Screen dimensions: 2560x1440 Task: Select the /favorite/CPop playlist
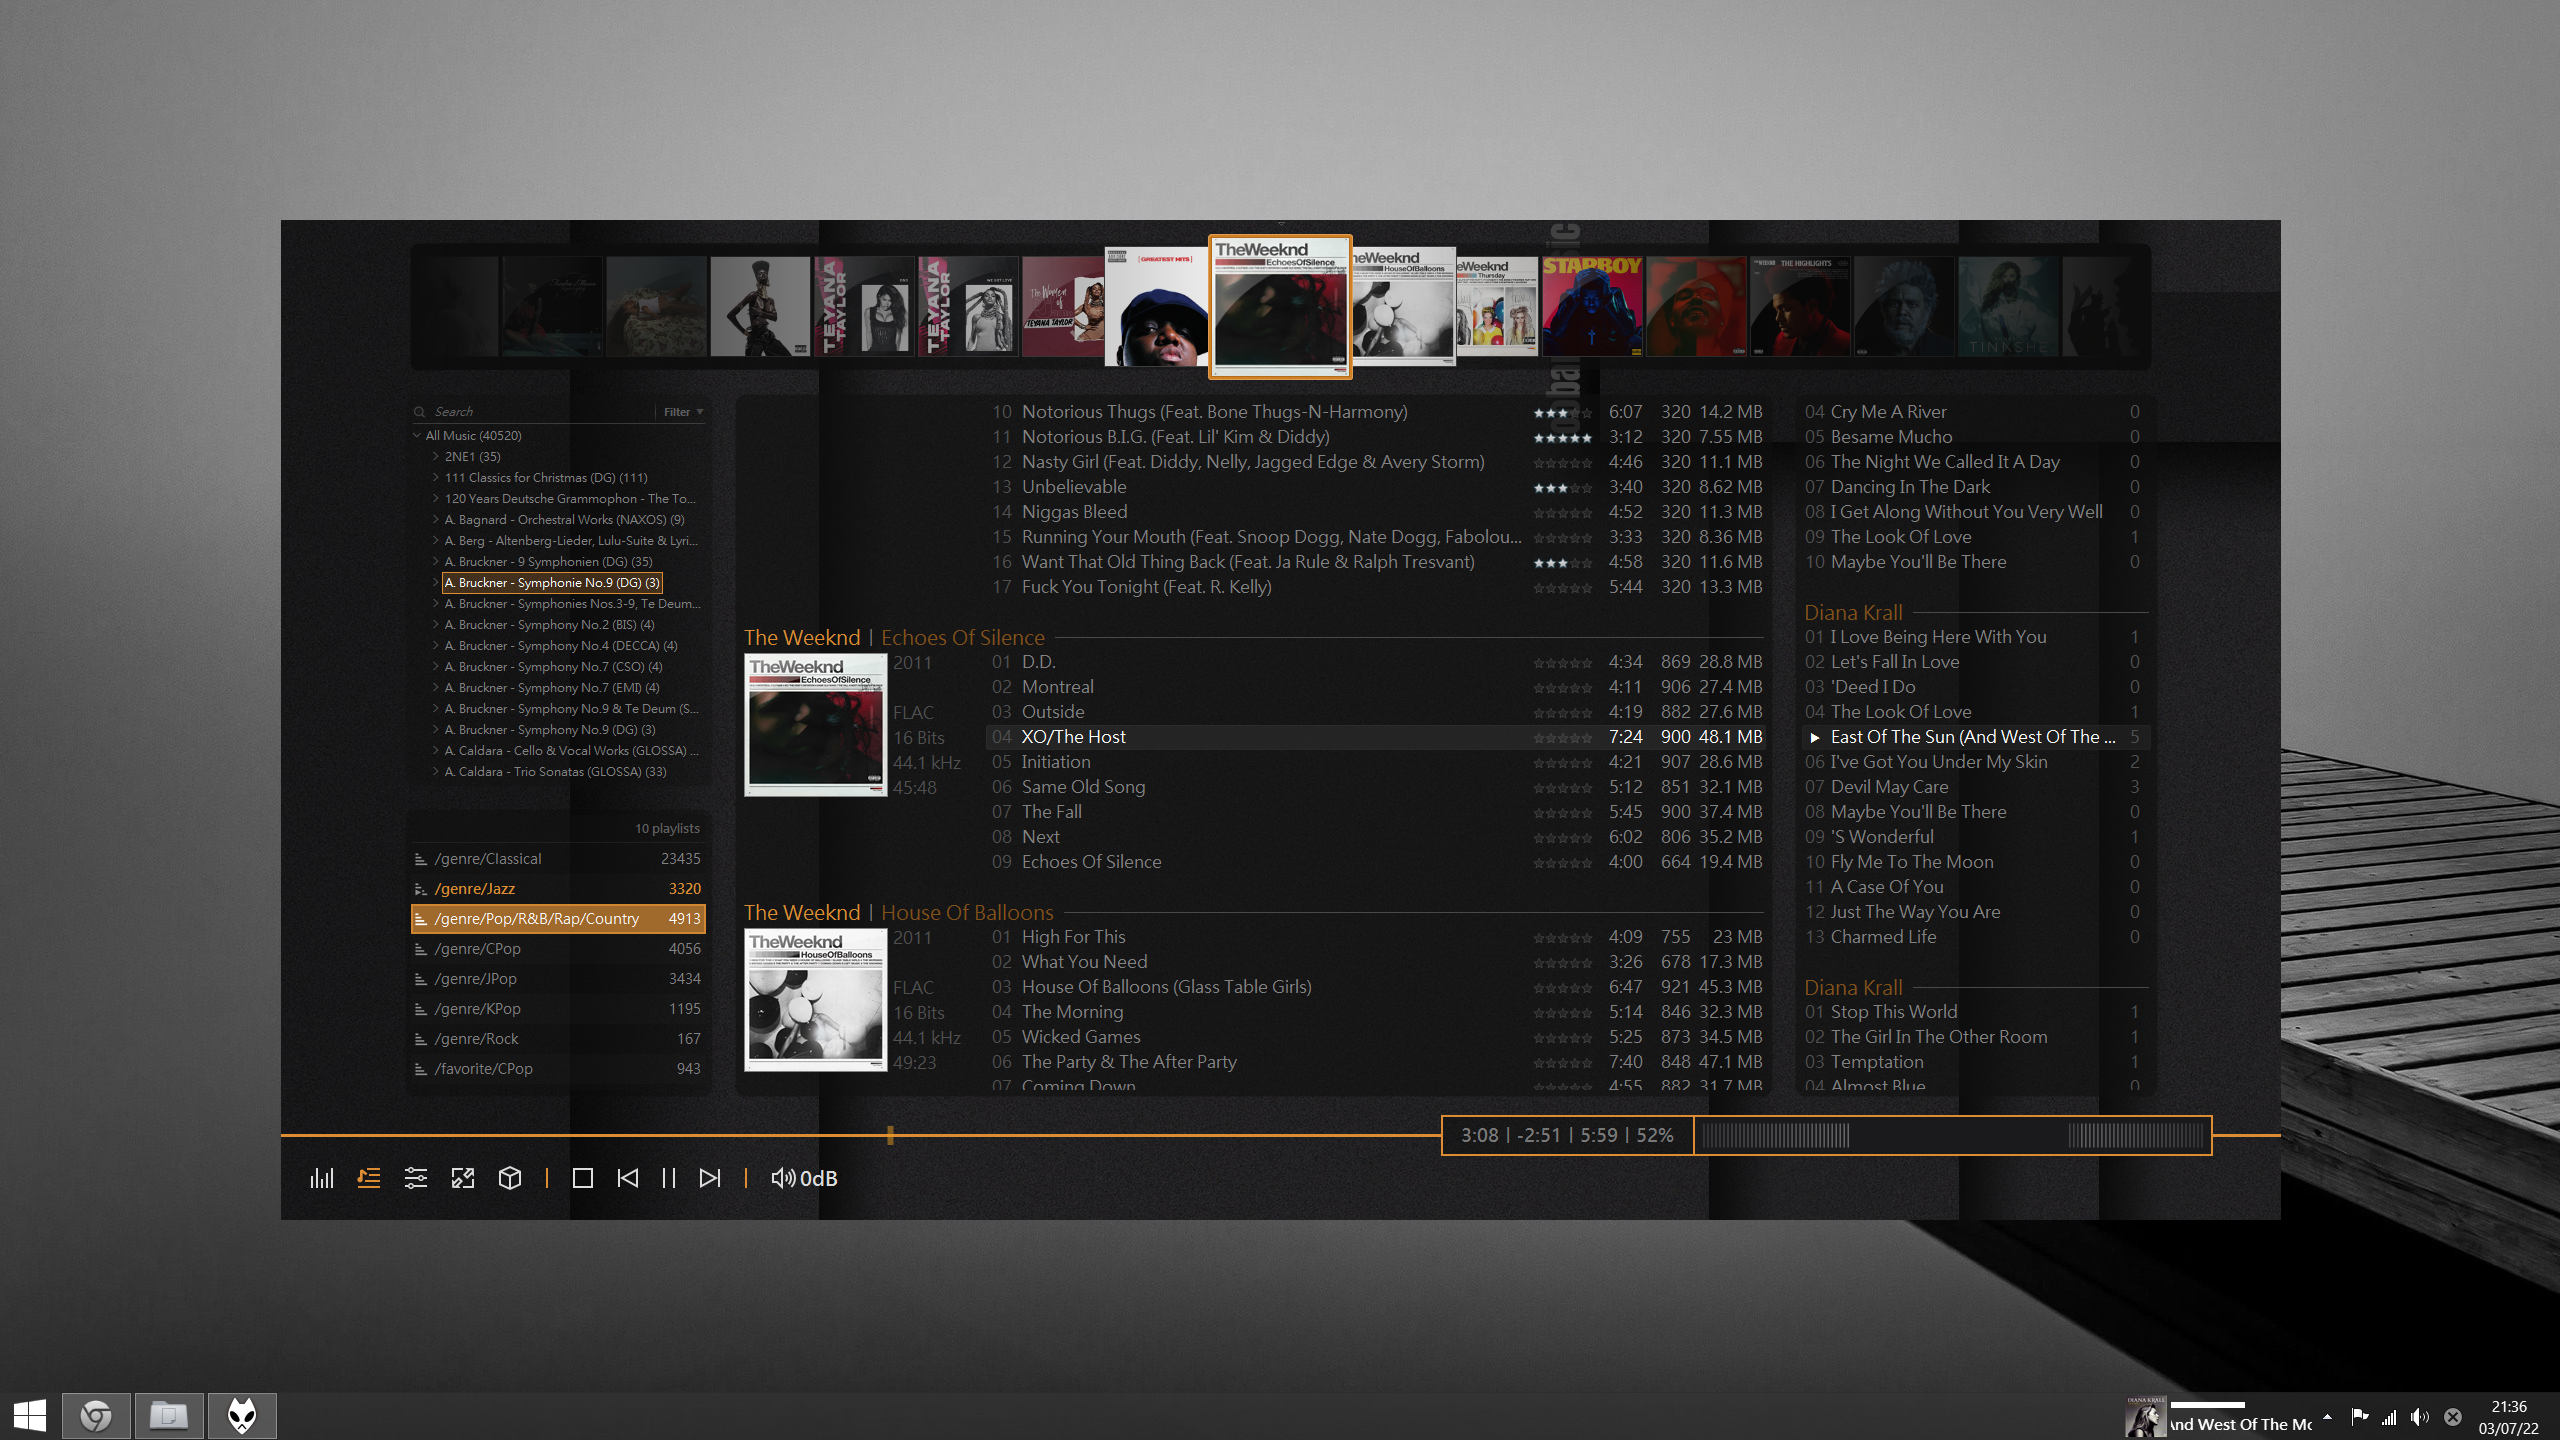click(558, 1068)
